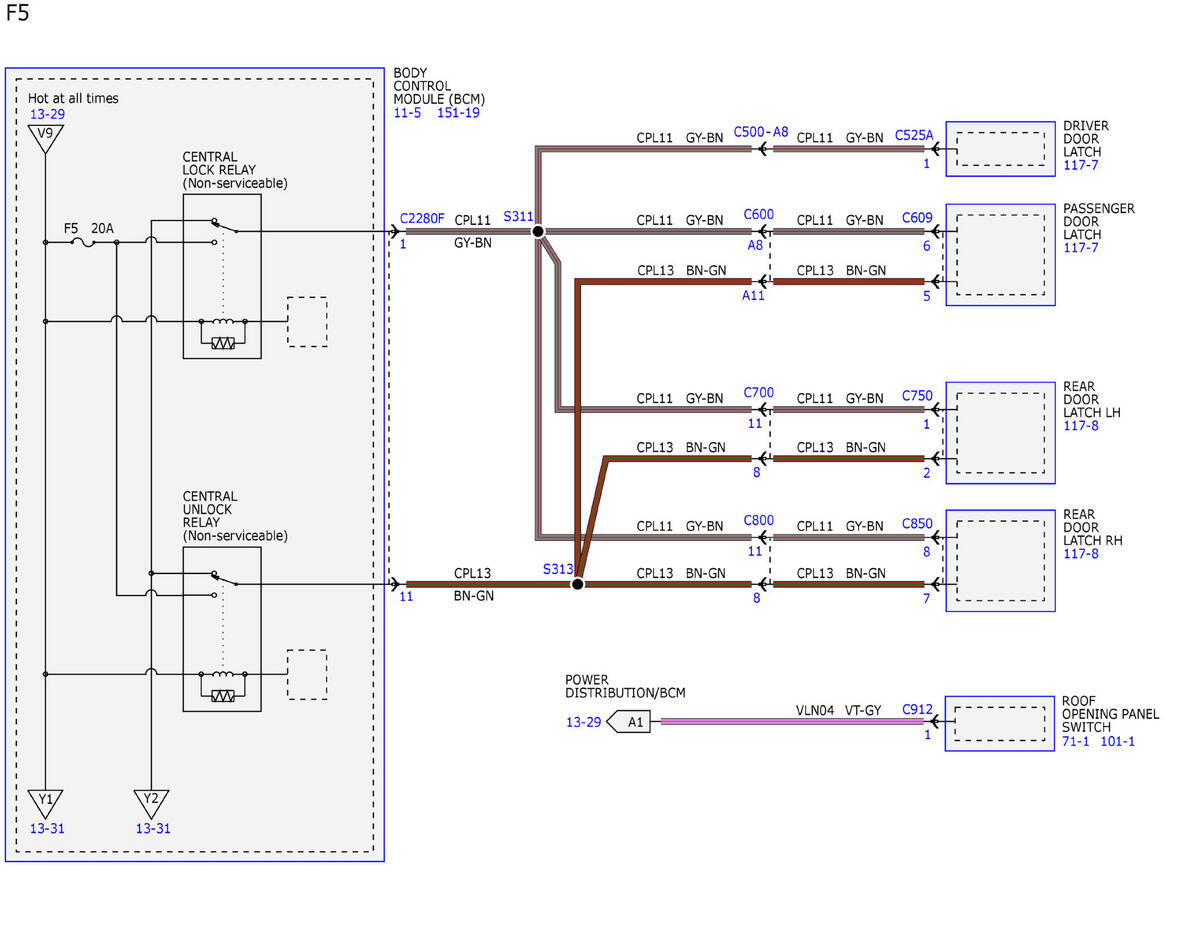
Task: Open the 117-8 link under Rear Door Latch LH
Action: [x=1081, y=425]
